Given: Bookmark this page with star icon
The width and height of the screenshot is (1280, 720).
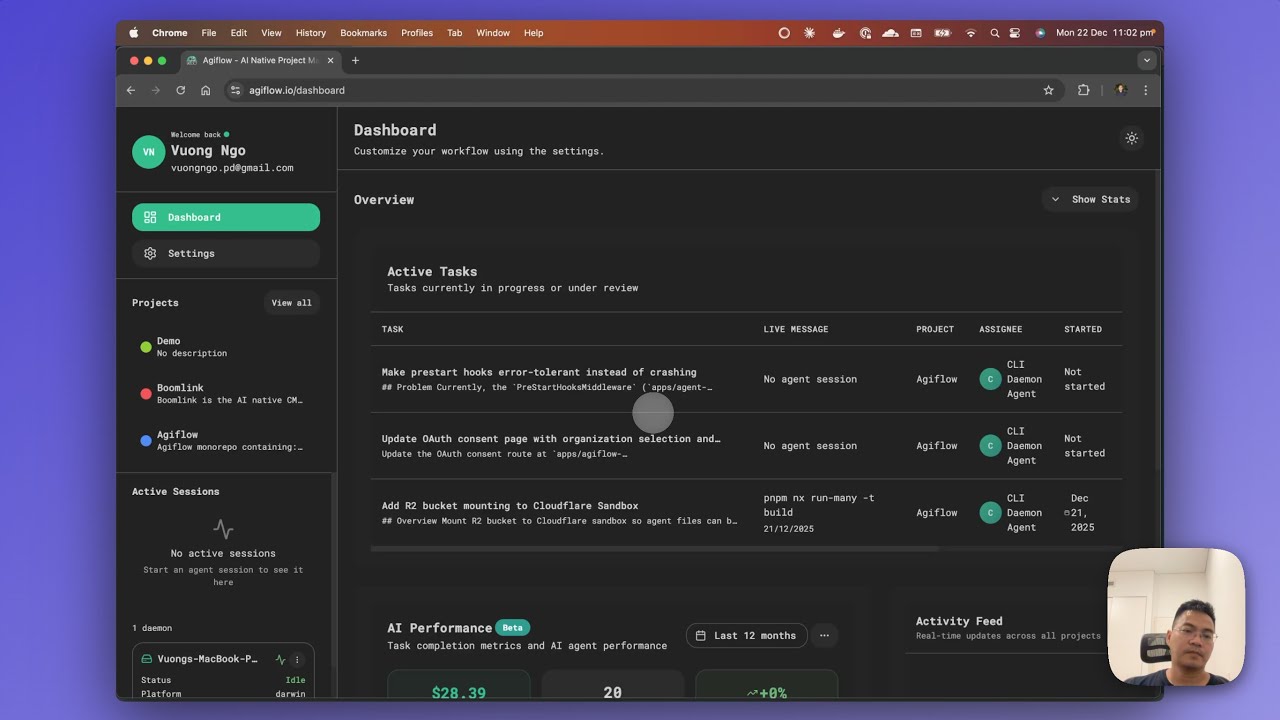Looking at the screenshot, I should point(1048,90).
